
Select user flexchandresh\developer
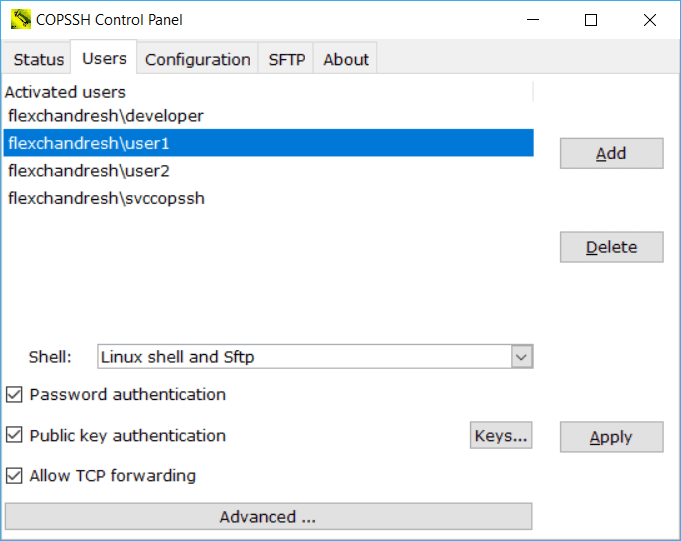coord(268,116)
